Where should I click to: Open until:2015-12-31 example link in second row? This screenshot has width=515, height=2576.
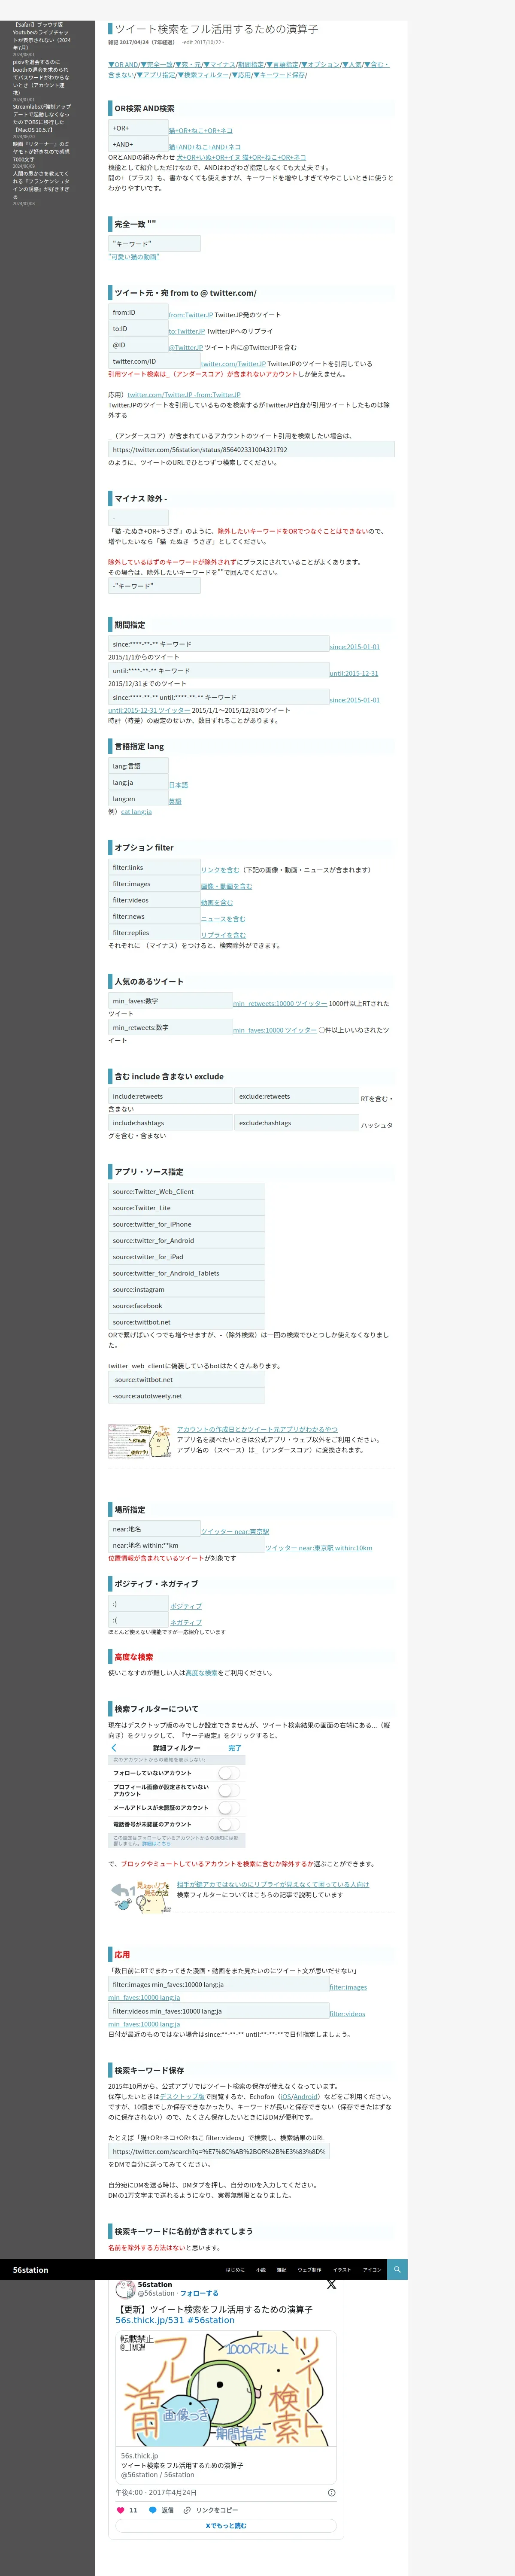pyautogui.click(x=354, y=674)
